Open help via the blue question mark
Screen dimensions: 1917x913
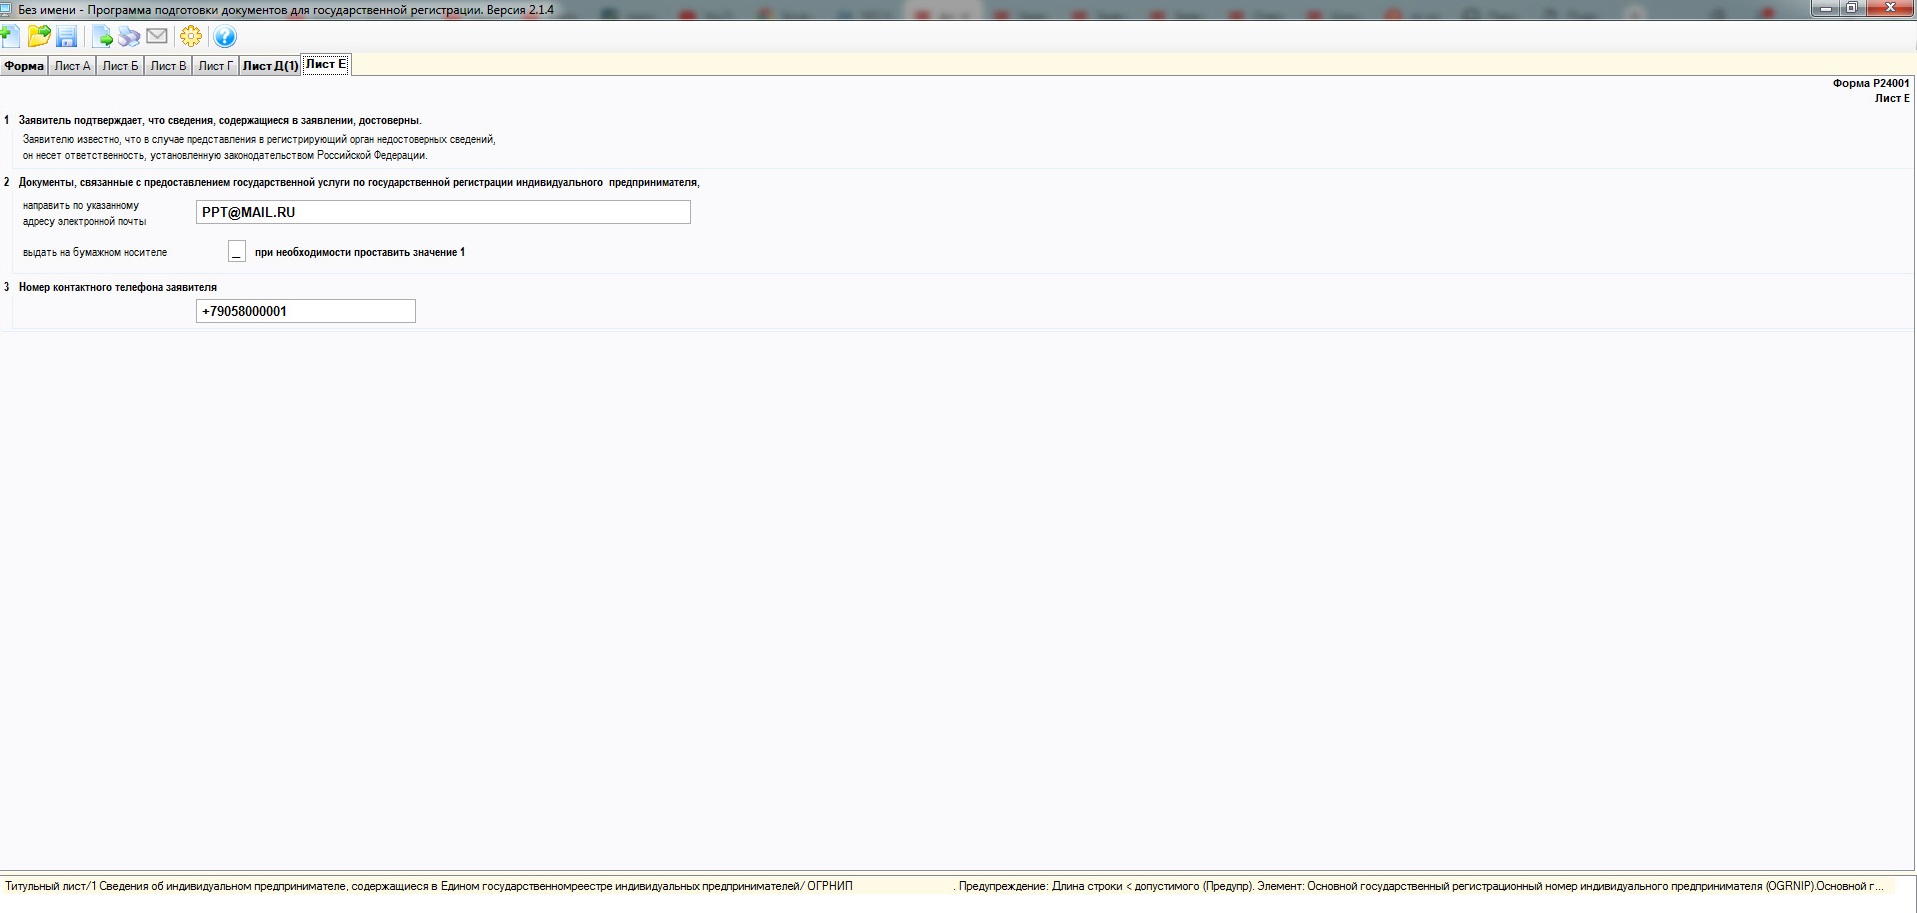[x=225, y=37]
